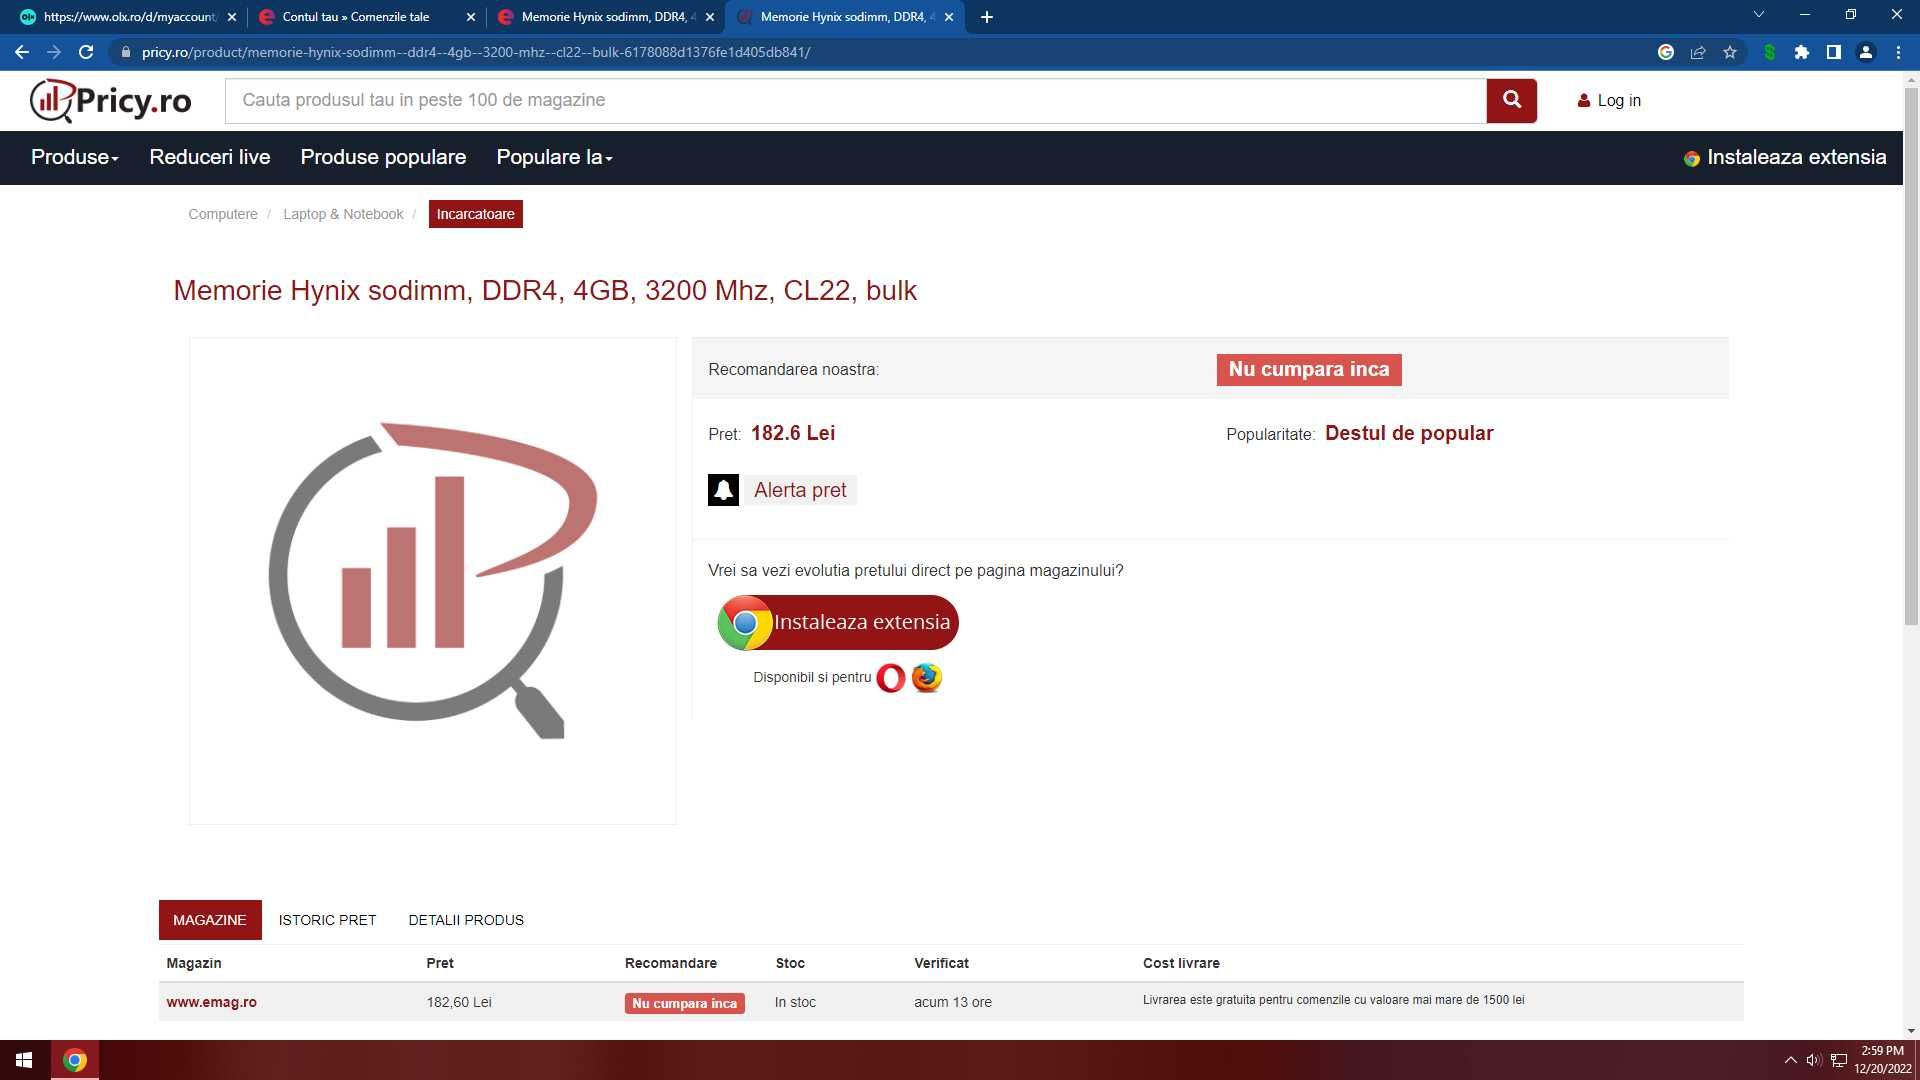
Task: Click the Alerta pret button
Action: coord(800,490)
